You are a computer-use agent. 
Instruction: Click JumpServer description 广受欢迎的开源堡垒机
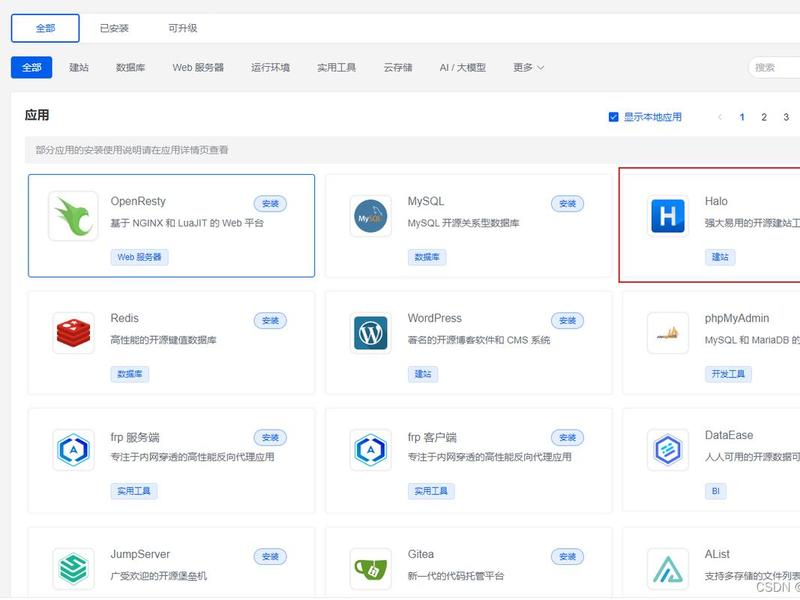[x=159, y=577]
